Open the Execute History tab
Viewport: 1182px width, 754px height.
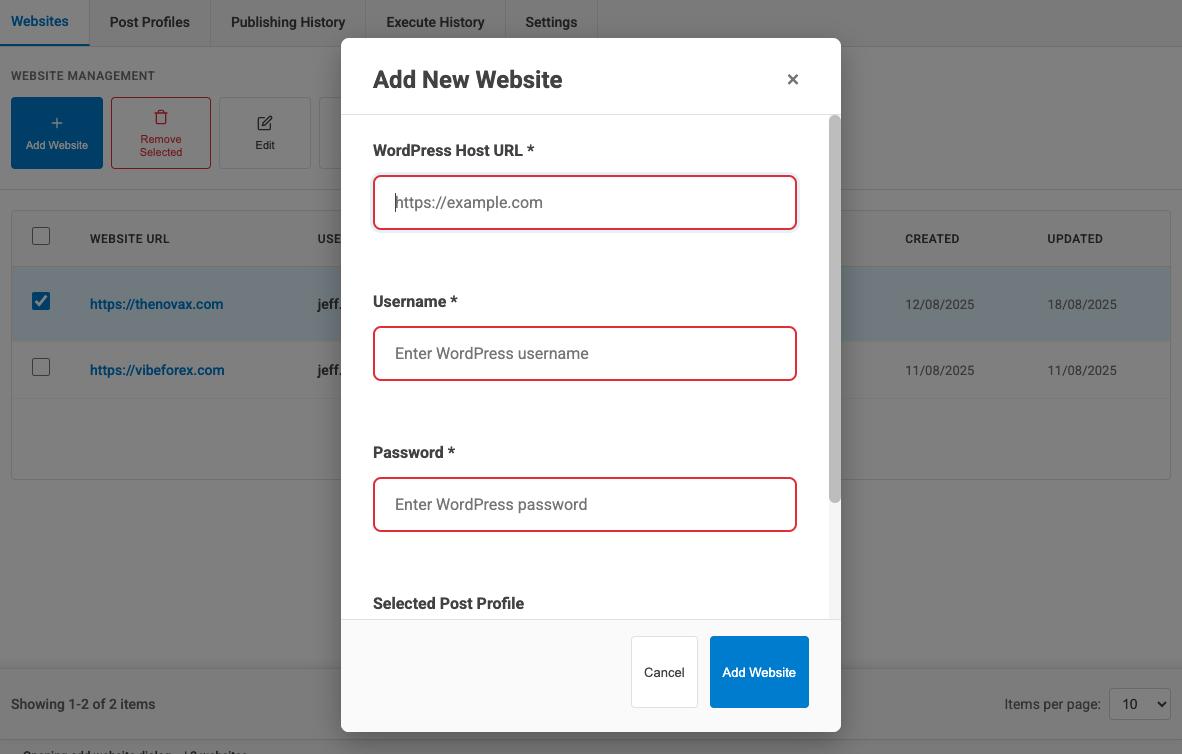(435, 23)
